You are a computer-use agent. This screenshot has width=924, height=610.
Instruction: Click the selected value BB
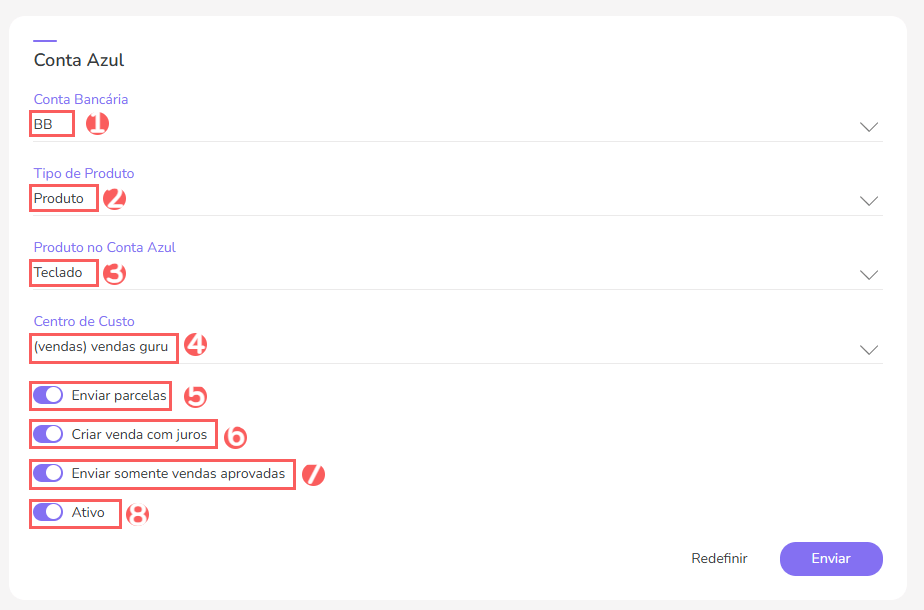(44, 124)
